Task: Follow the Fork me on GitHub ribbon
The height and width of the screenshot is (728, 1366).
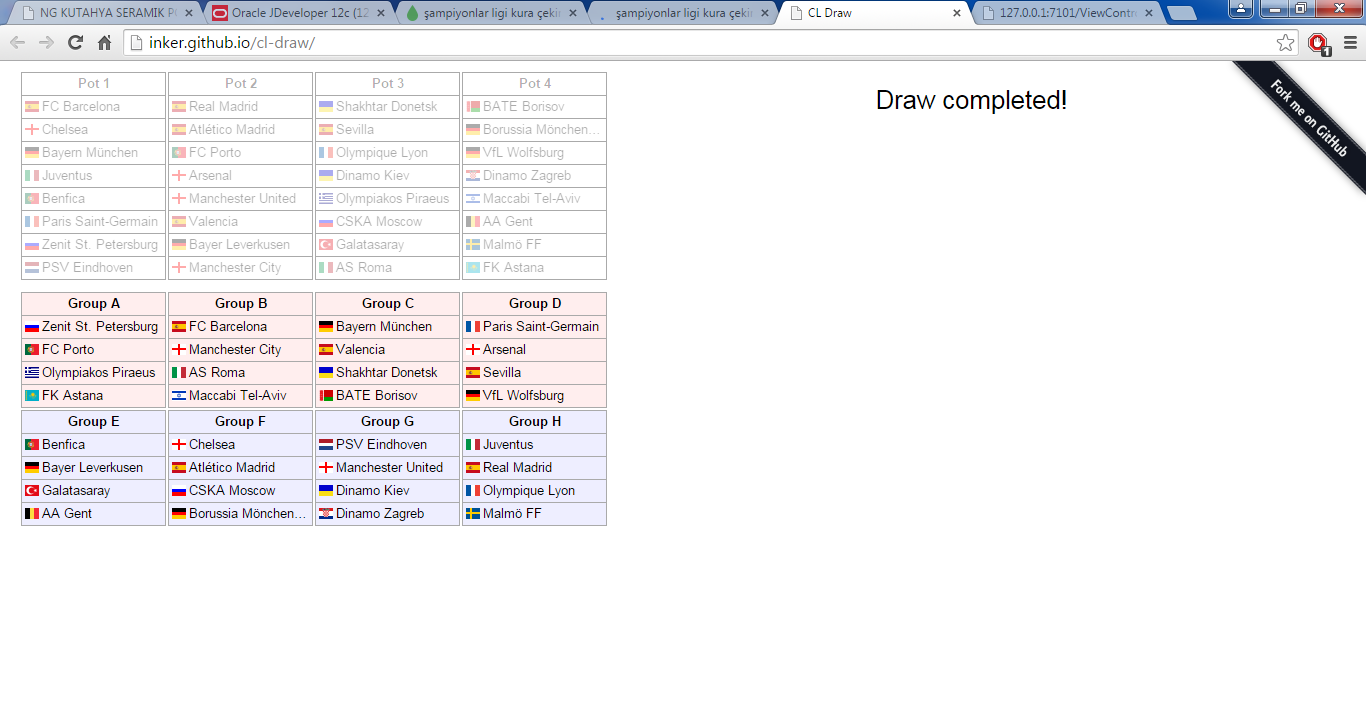Action: pos(1308,120)
